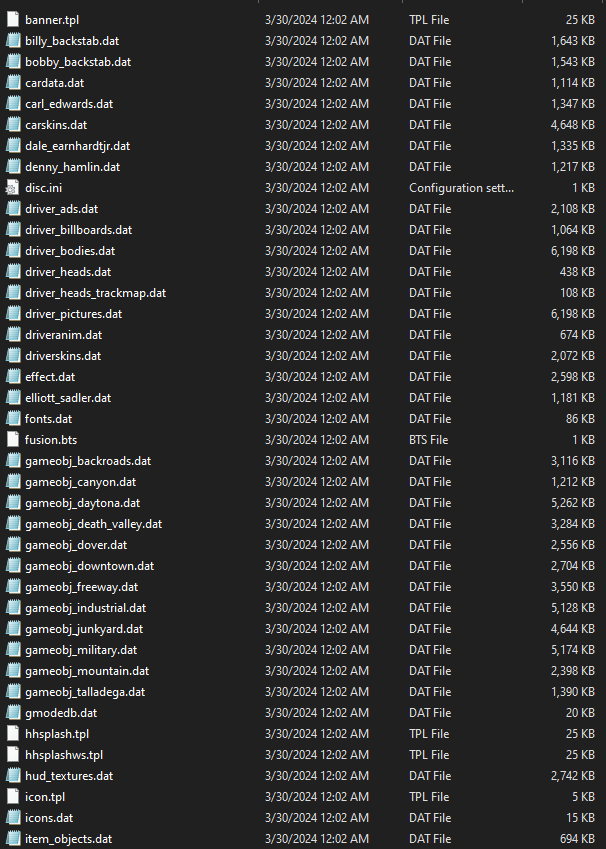Image resolution: width=606 pixels, height=849 pixels.
Task: Click the gameobj_industrial.dat name
Action: coord(86,608)
